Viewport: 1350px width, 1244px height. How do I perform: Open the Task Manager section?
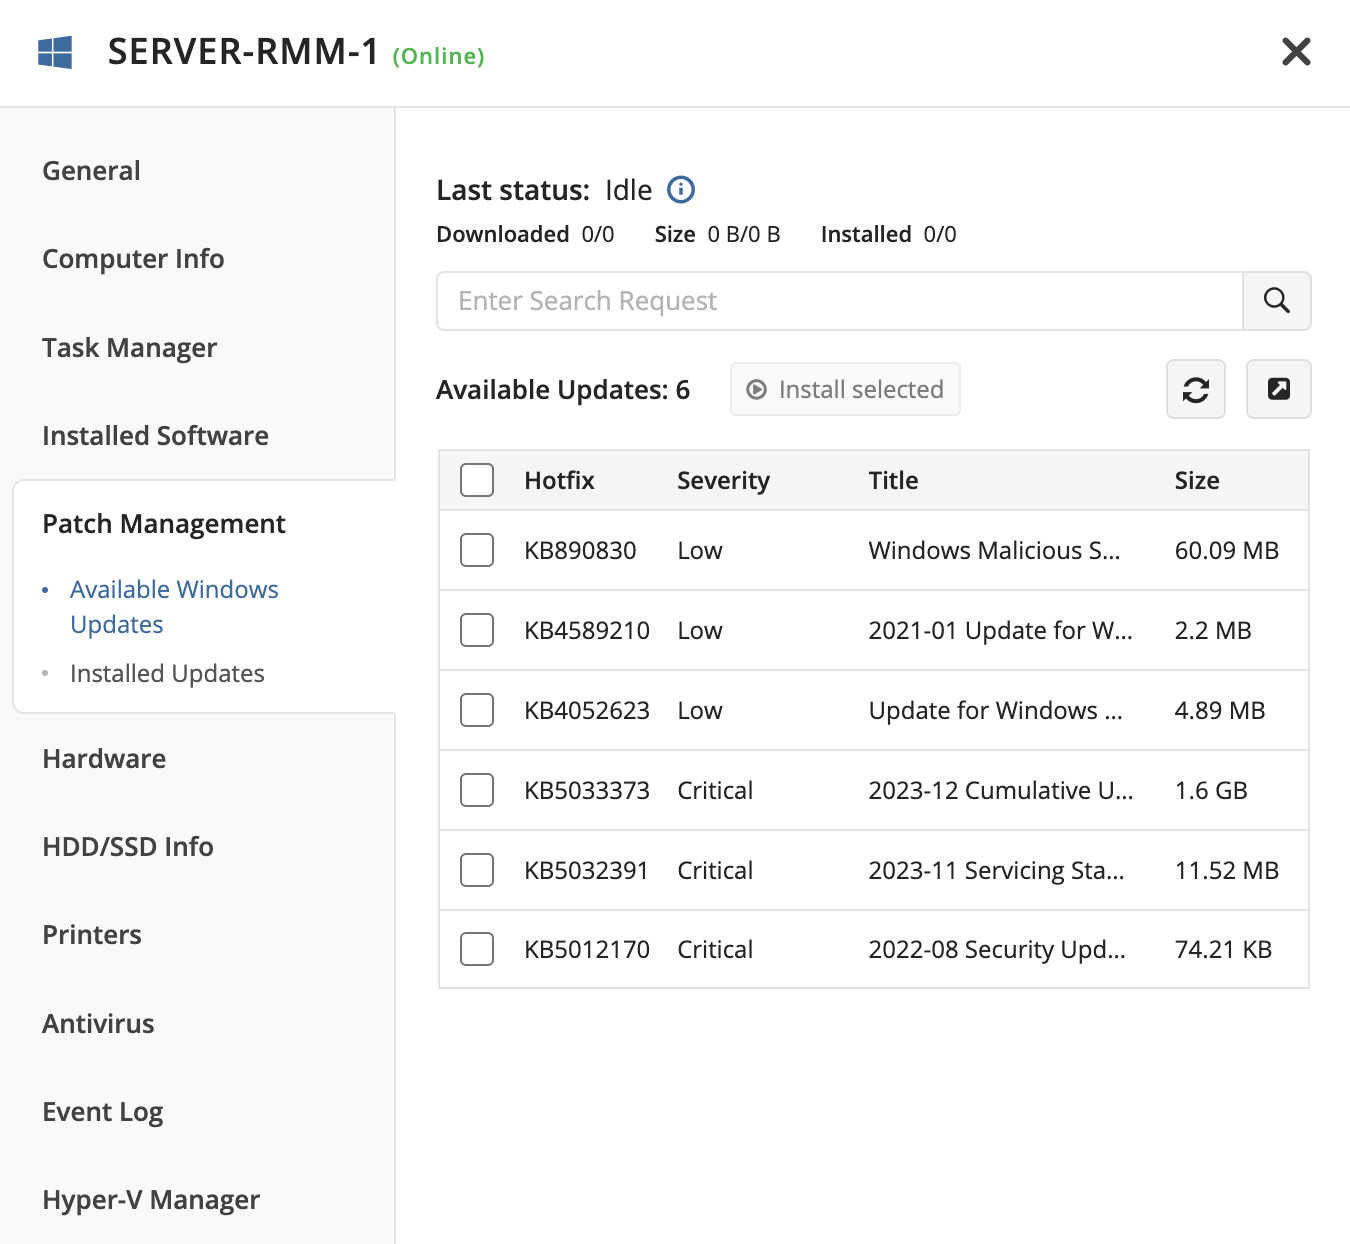pyautogui.click(x=129, y=348)
